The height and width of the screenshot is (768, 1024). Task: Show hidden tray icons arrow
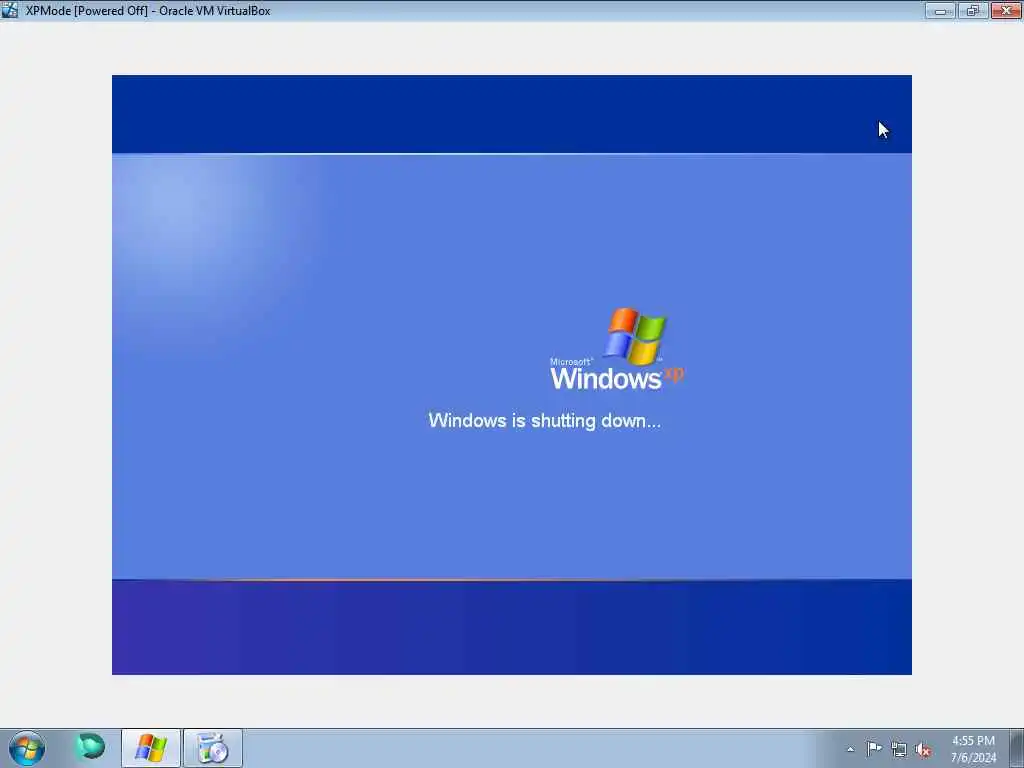point(850,749)
